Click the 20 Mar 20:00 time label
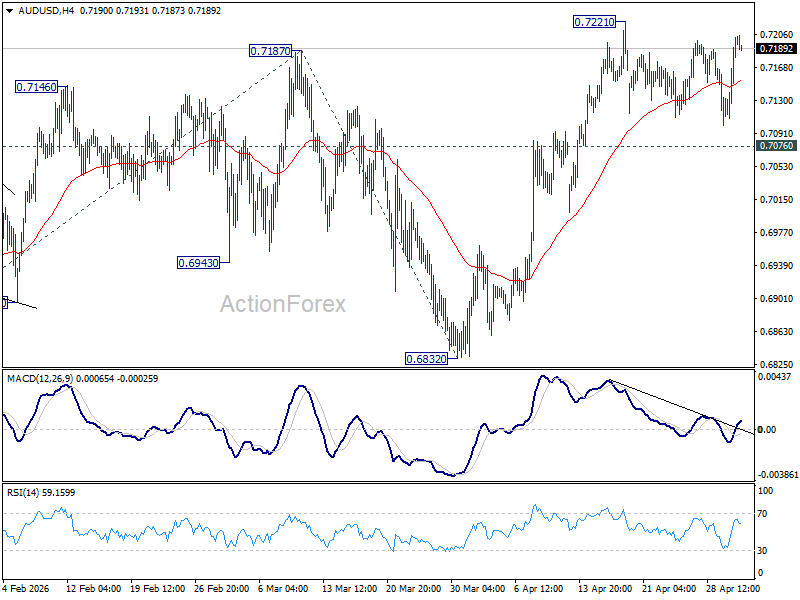The width and height of the screenshot is (800, 600). 414,589
